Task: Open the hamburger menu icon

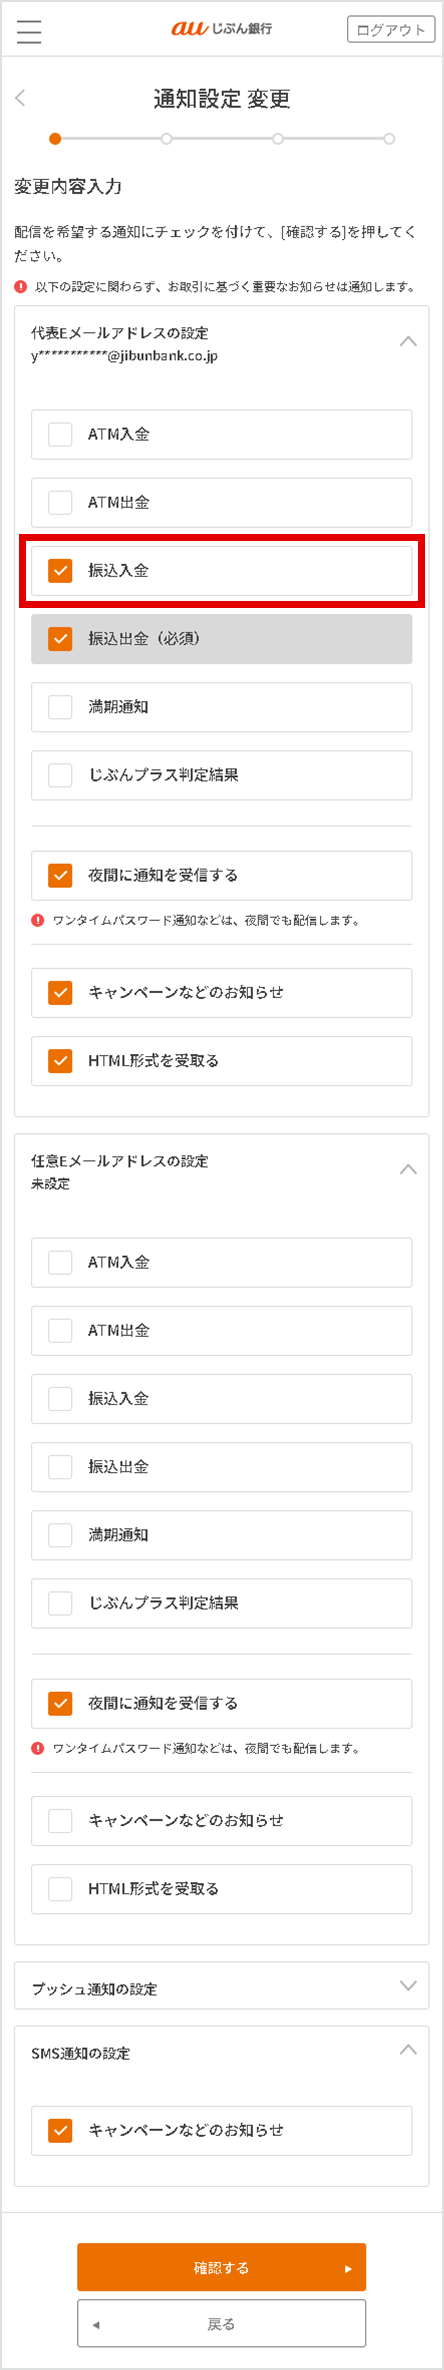Action: [30, 31]
